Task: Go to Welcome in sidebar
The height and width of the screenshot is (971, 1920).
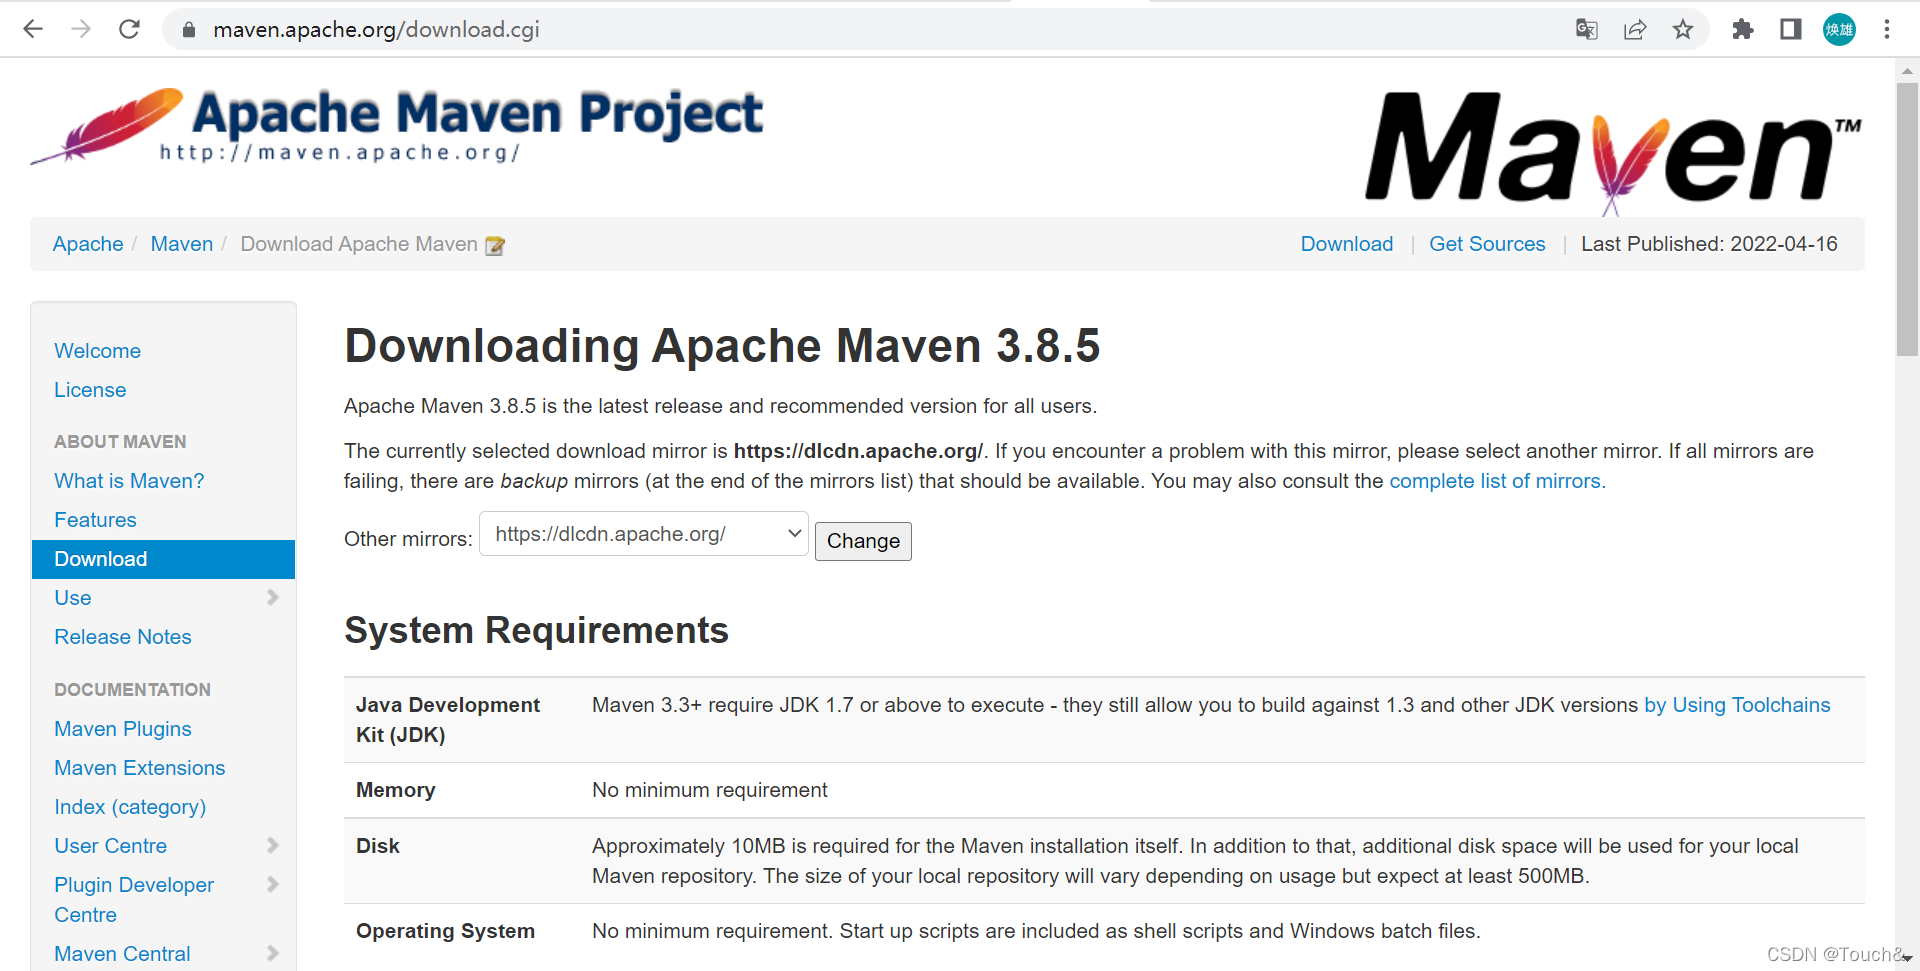Action: 97,351
